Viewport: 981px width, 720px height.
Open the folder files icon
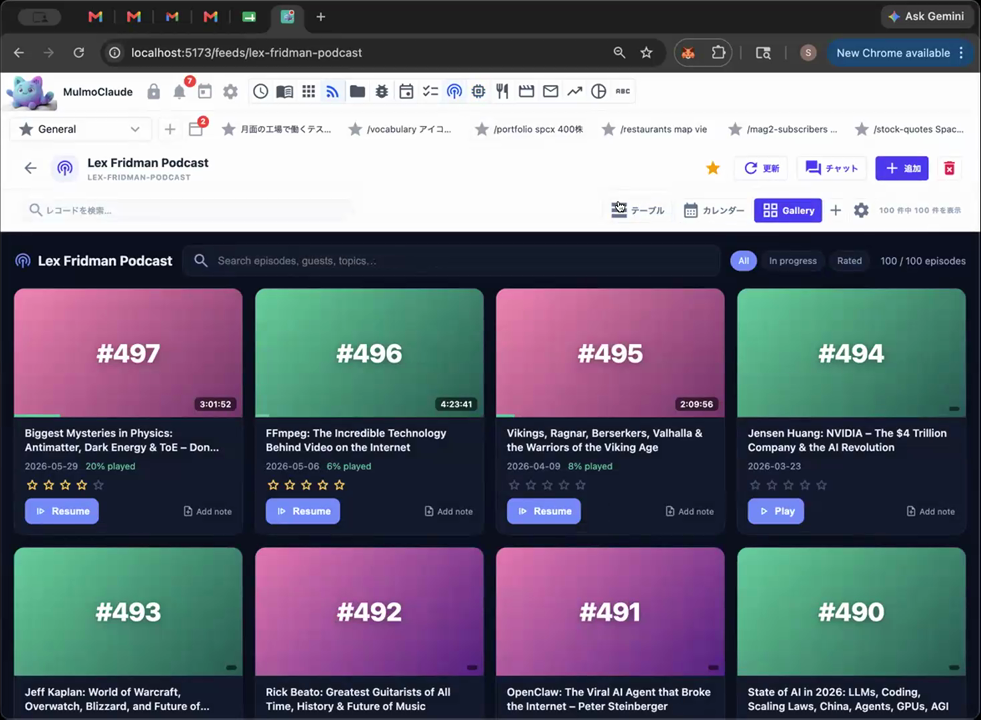click(357, 91)
